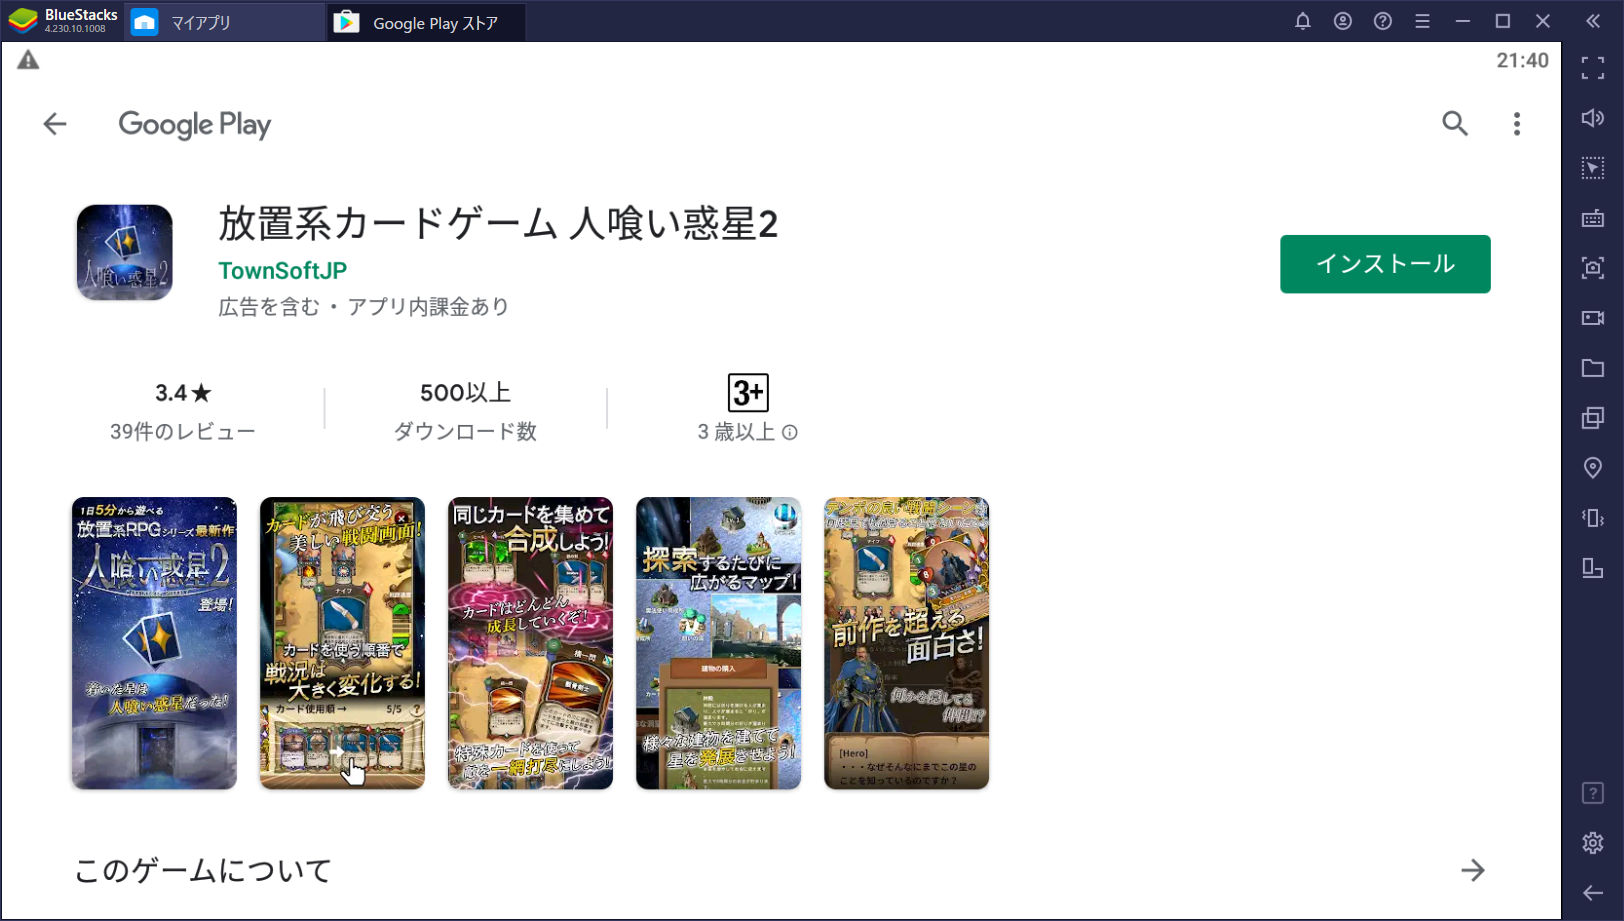Open the media folder from the sidebar
This screenshot has height=921, width=1624.
(x=1593, y=368)
